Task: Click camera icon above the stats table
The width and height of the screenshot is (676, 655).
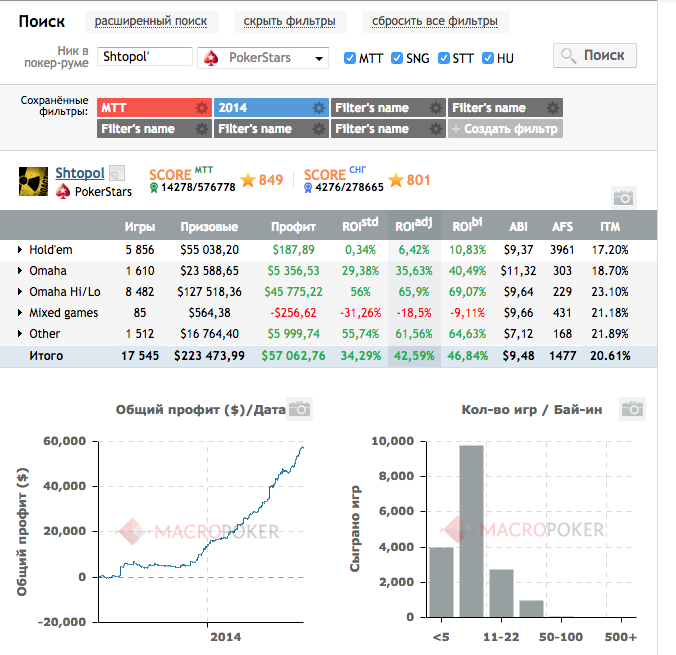Action: tap(623, 198)
